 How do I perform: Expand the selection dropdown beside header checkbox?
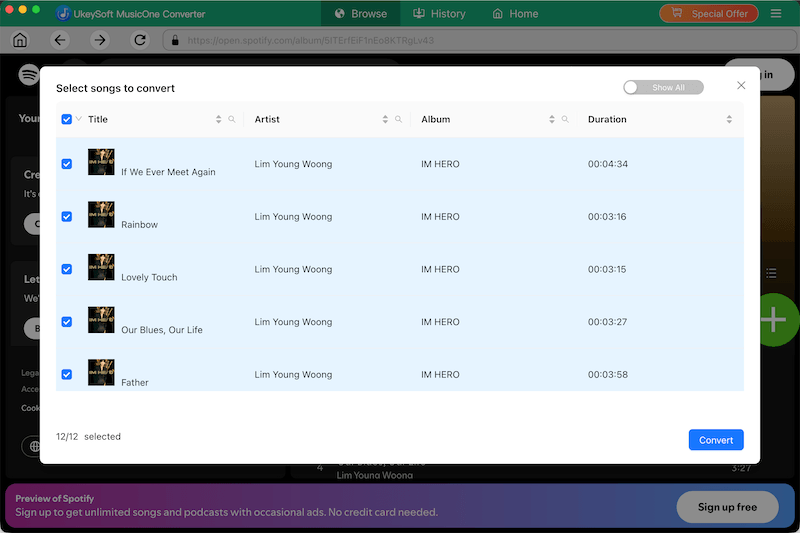point(79,119)
